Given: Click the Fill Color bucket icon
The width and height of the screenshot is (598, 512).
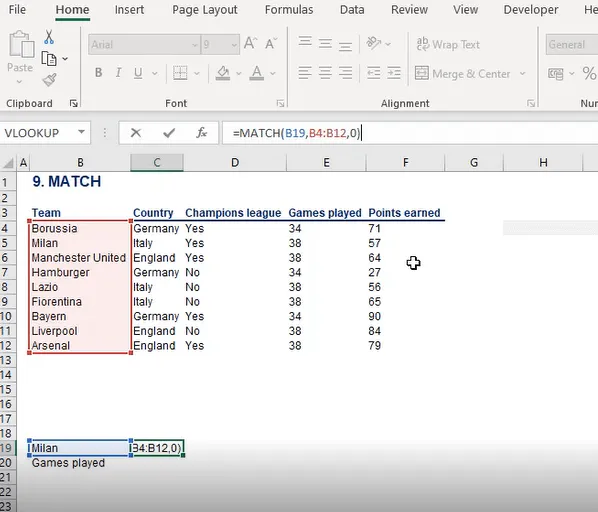Looking at the screenshot, I should tap(223, 73).
